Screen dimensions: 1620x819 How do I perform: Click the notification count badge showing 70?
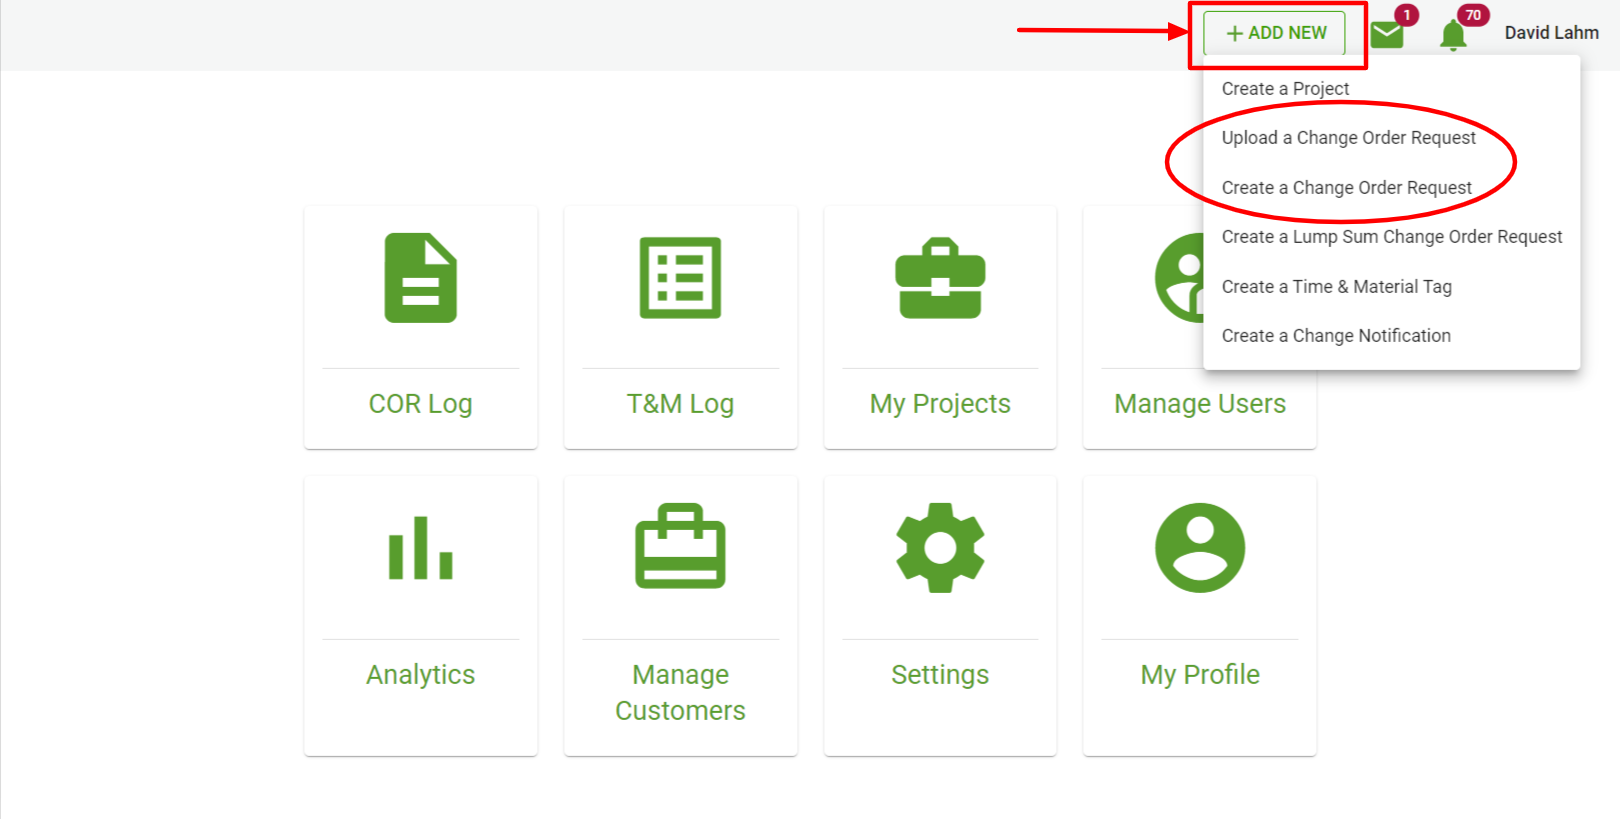point(1473,15)
